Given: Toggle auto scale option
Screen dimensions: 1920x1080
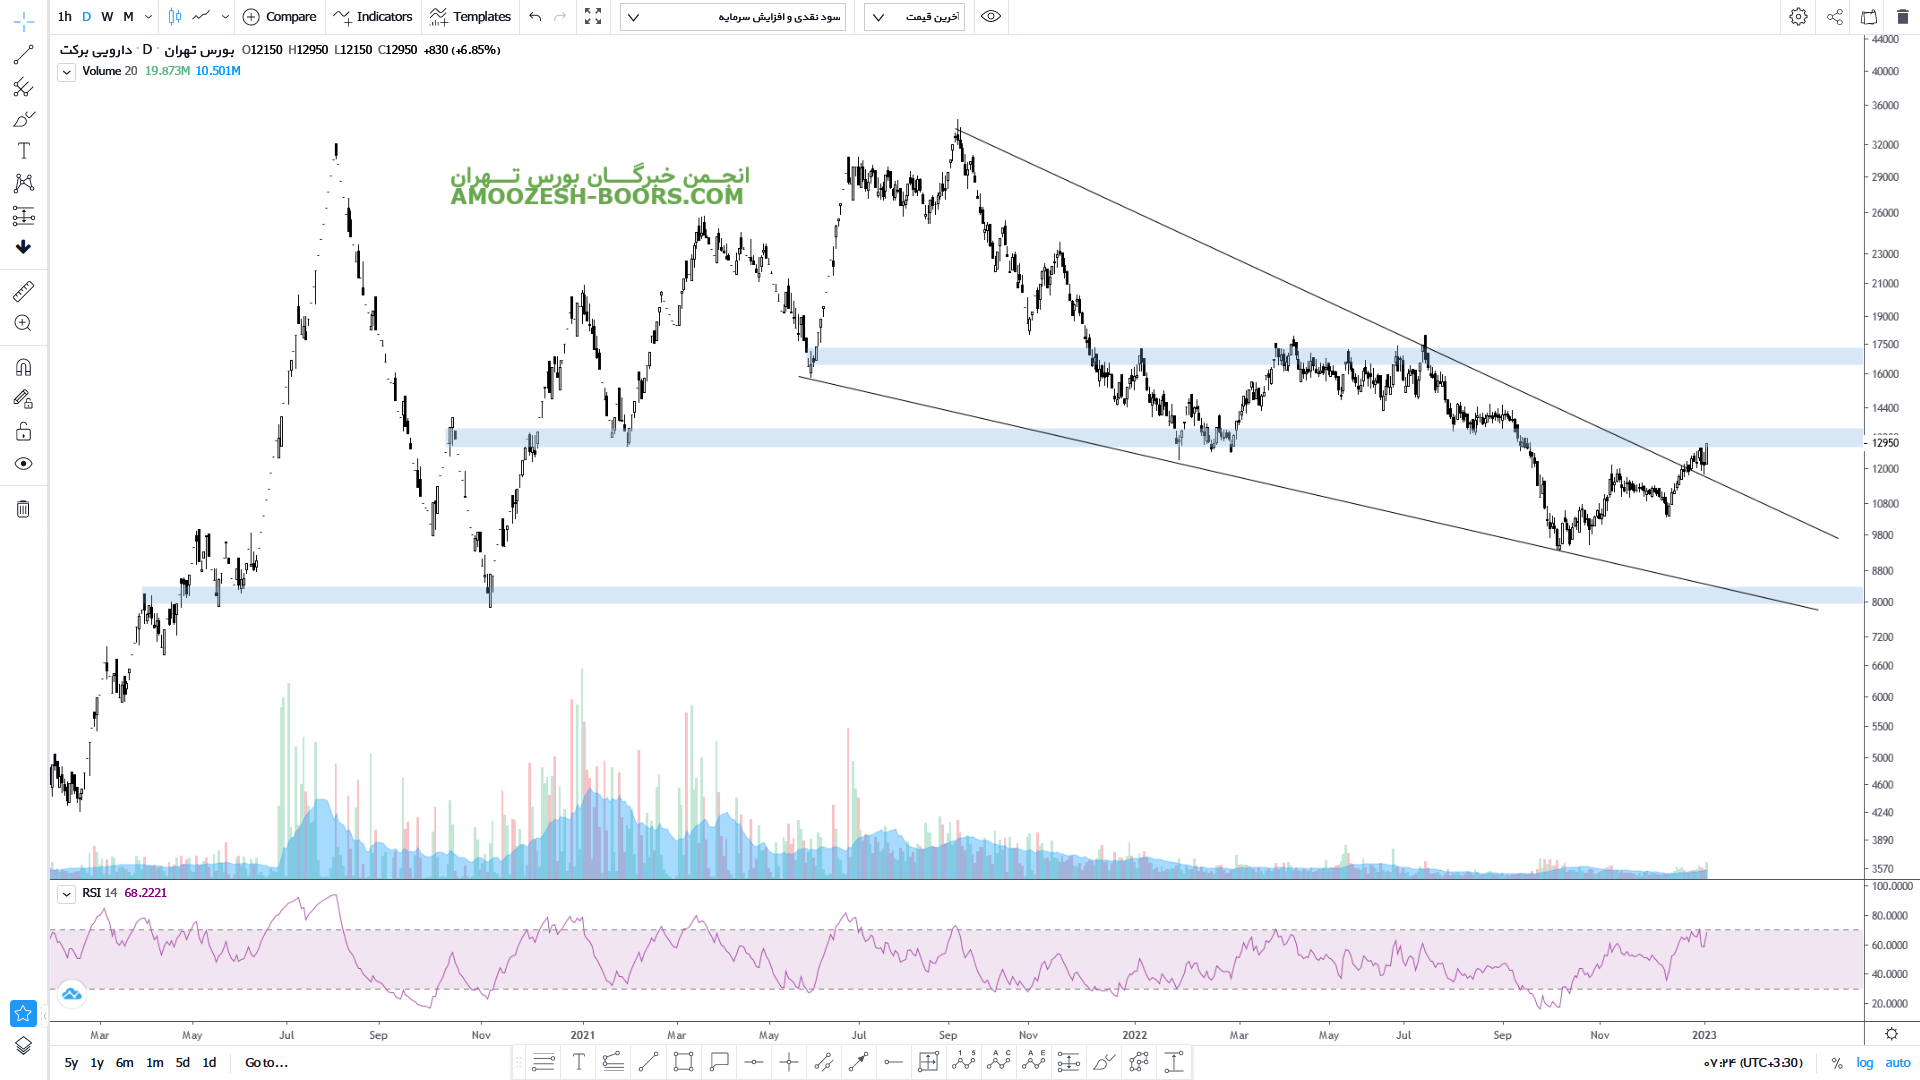Looking at the screenshot, I should pos(1898,1063).
